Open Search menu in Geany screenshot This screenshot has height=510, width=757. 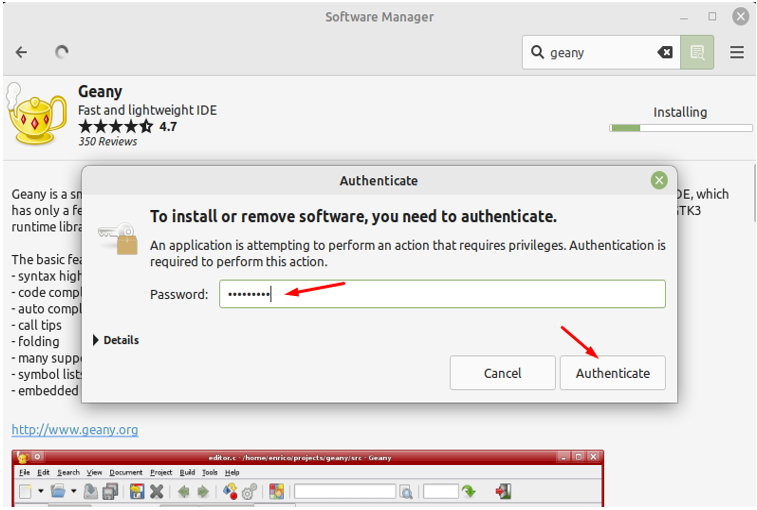tap(68, 472)
